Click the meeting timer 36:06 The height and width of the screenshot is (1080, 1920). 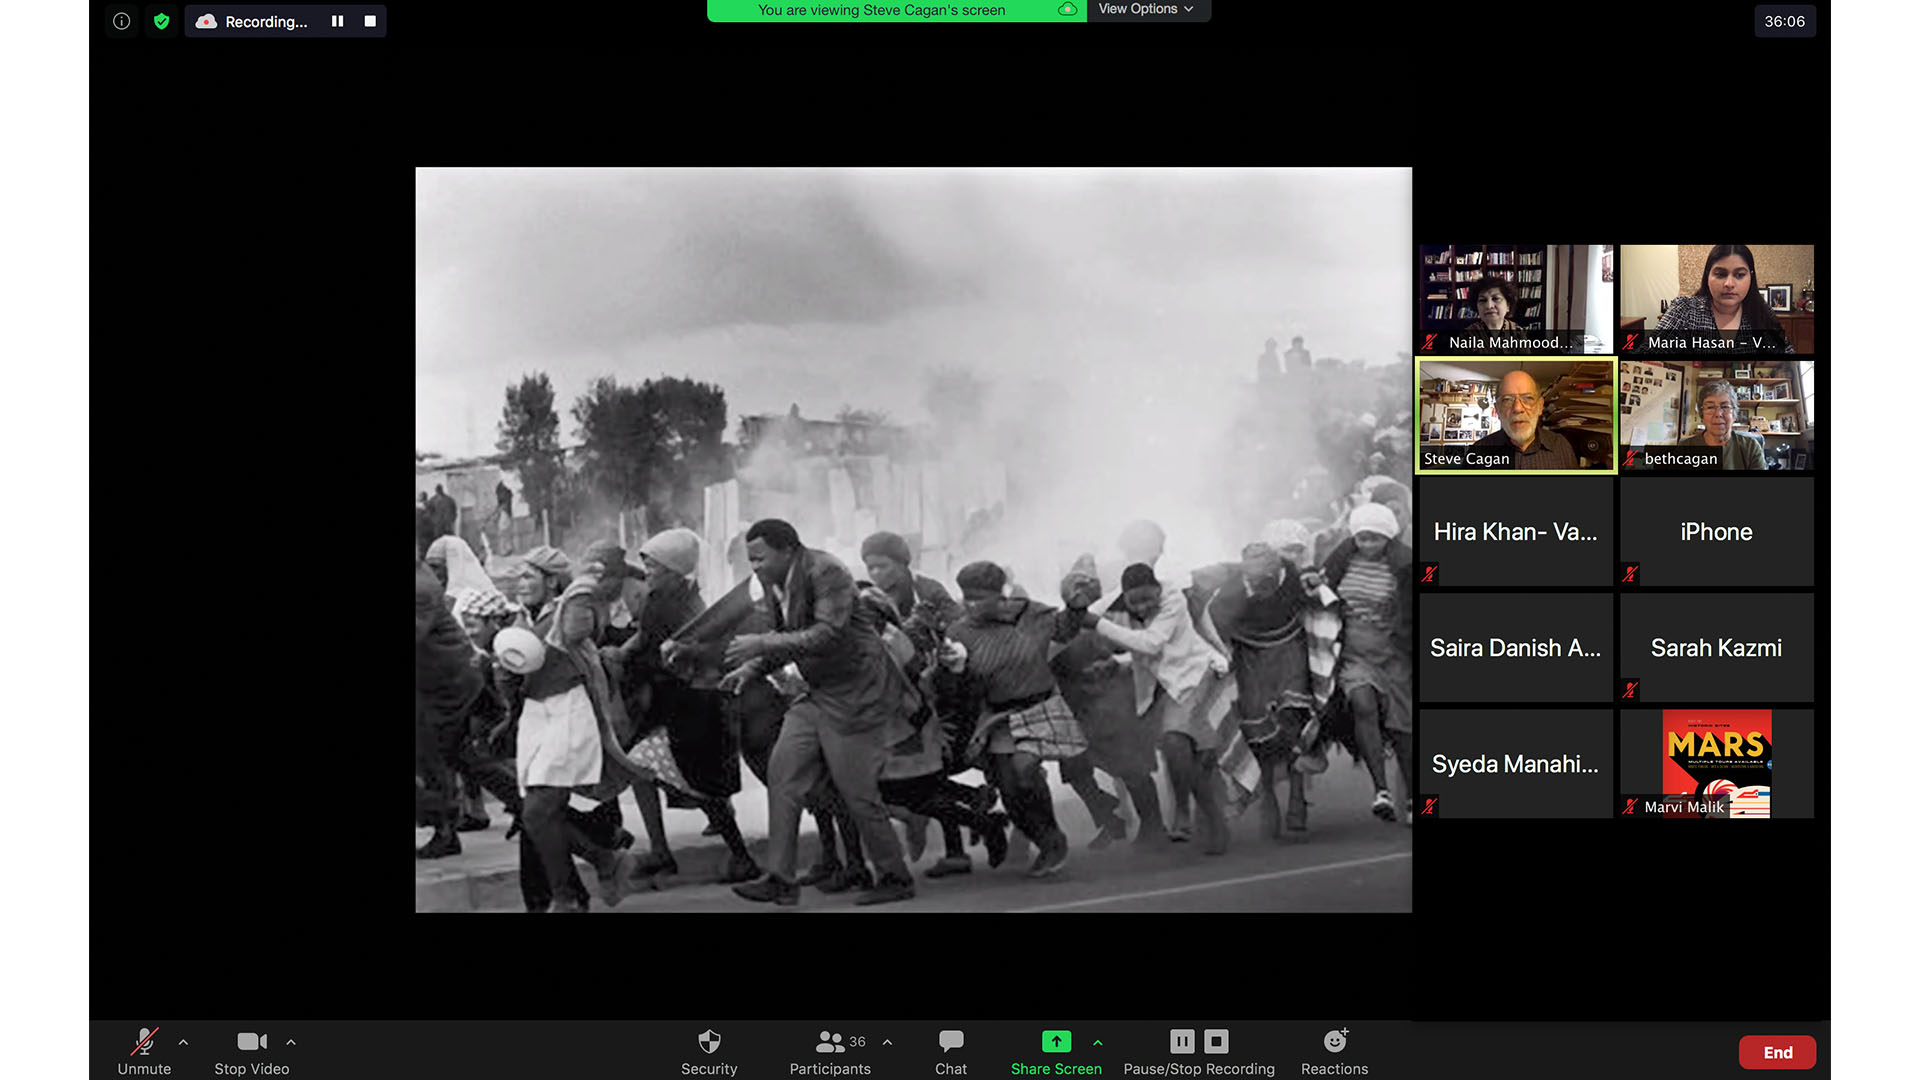[1784, 21]
